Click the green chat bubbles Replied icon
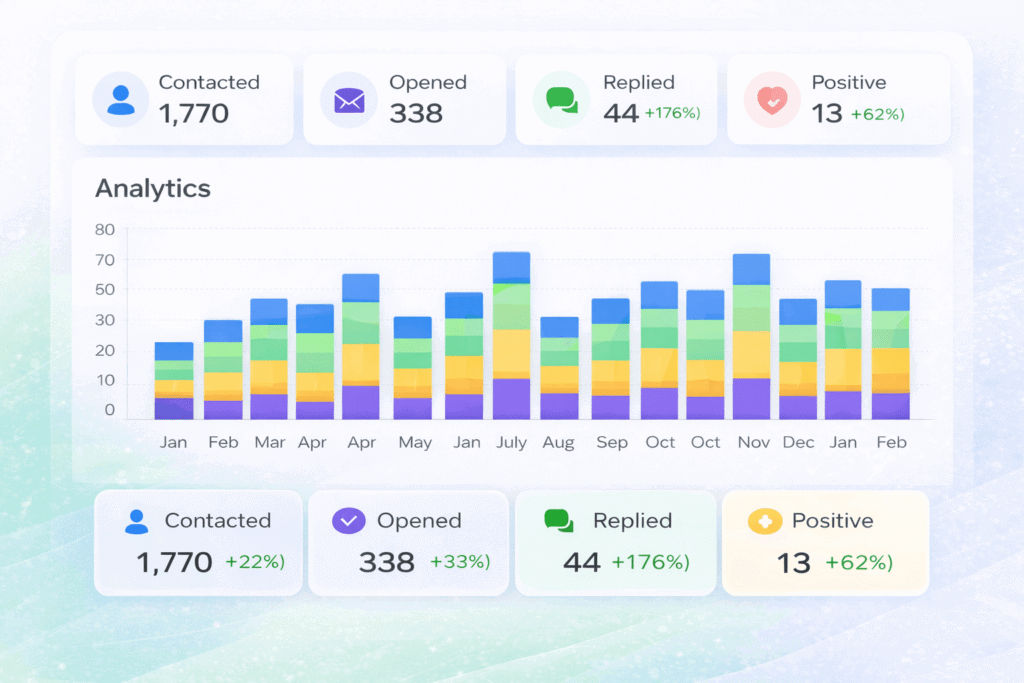 click(560, 100)
